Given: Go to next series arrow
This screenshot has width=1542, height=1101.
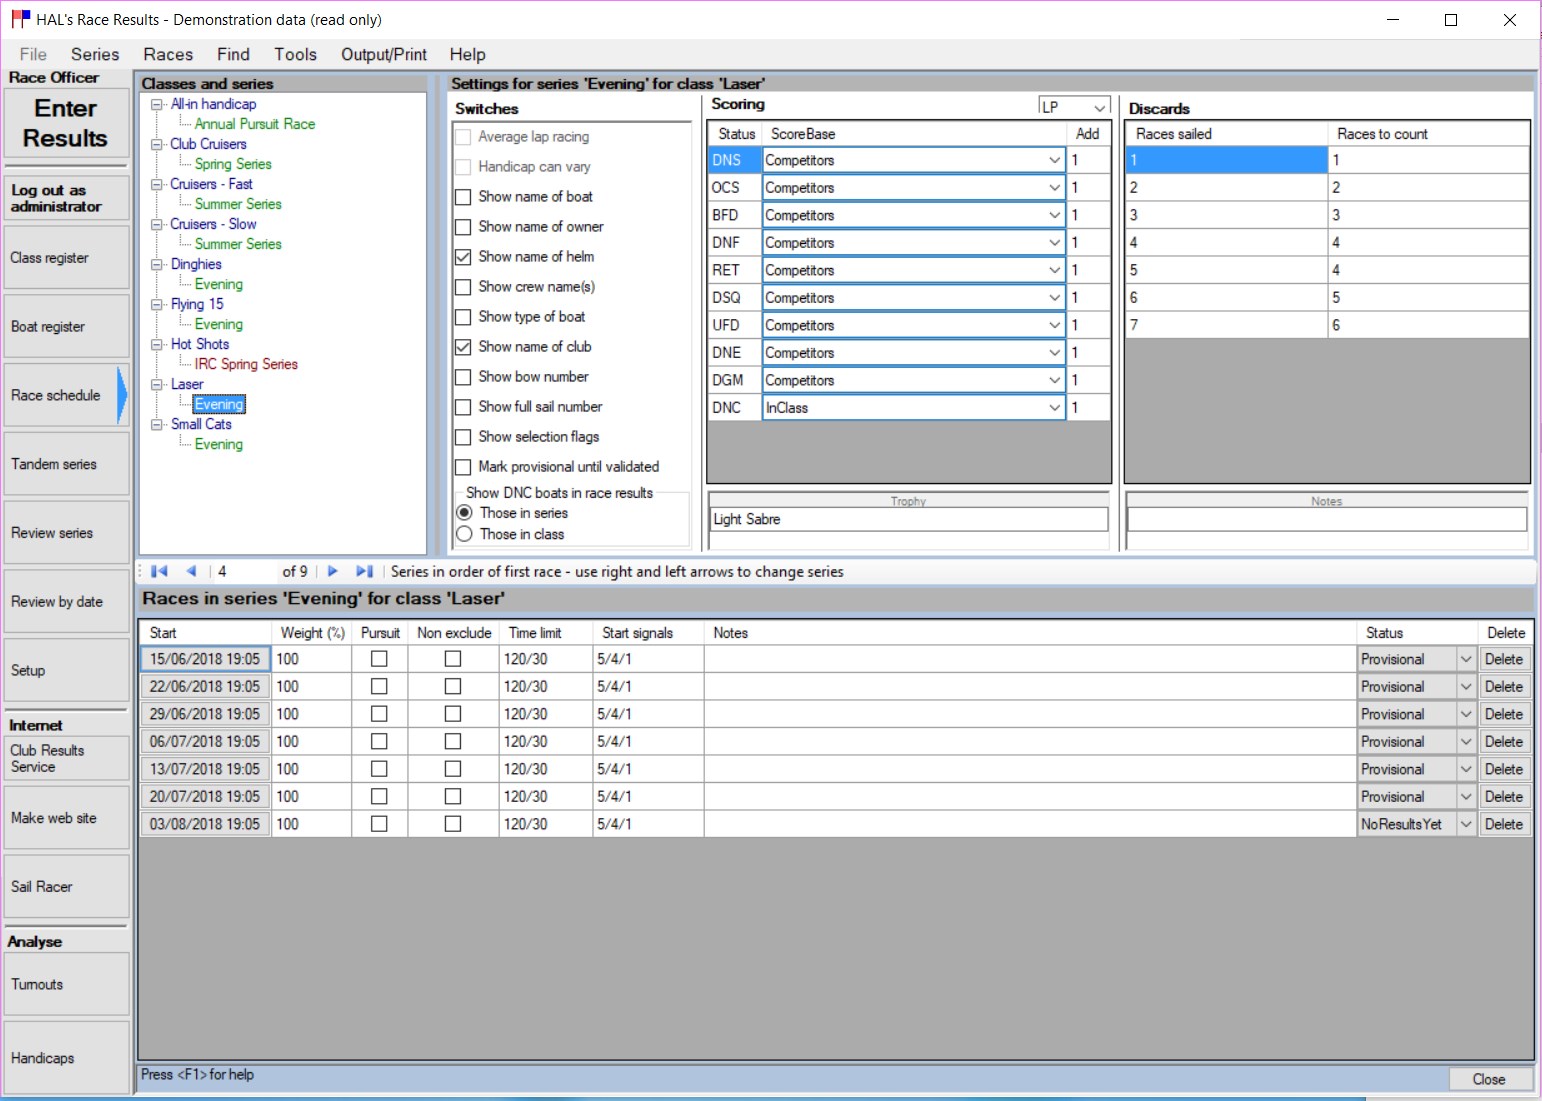Looking at the screenshot, I should (333, 571).
